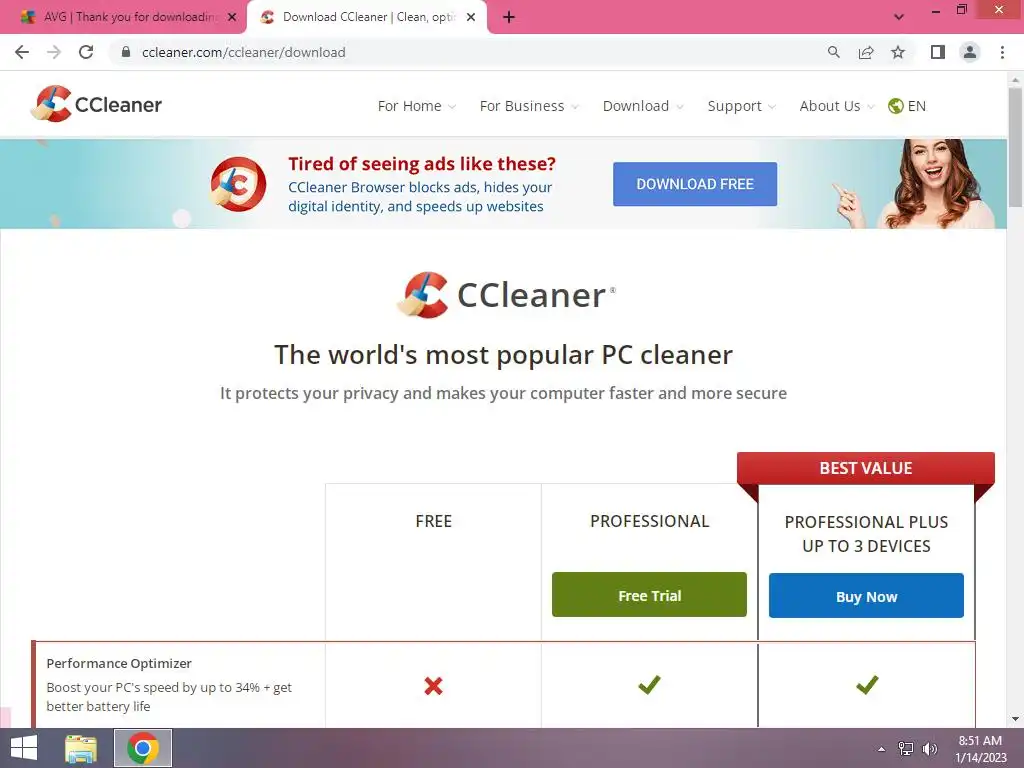Screen dimensions: 1024x768
Task: Go back to the previous page
Action: click(22, 52)
